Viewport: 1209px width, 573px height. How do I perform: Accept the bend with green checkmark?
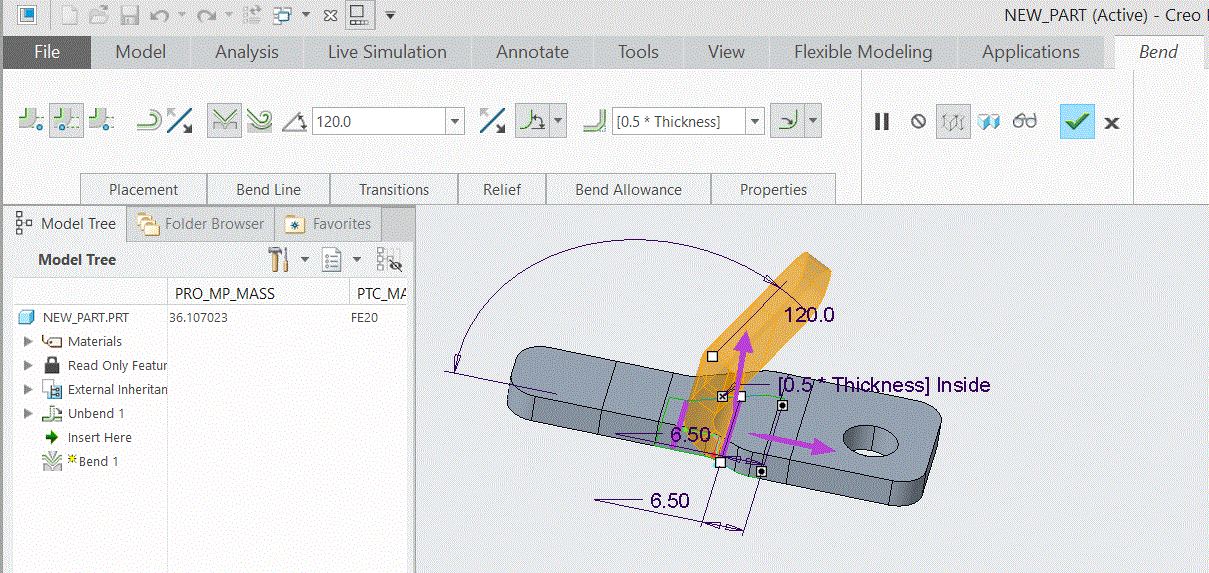(1077, 121)
